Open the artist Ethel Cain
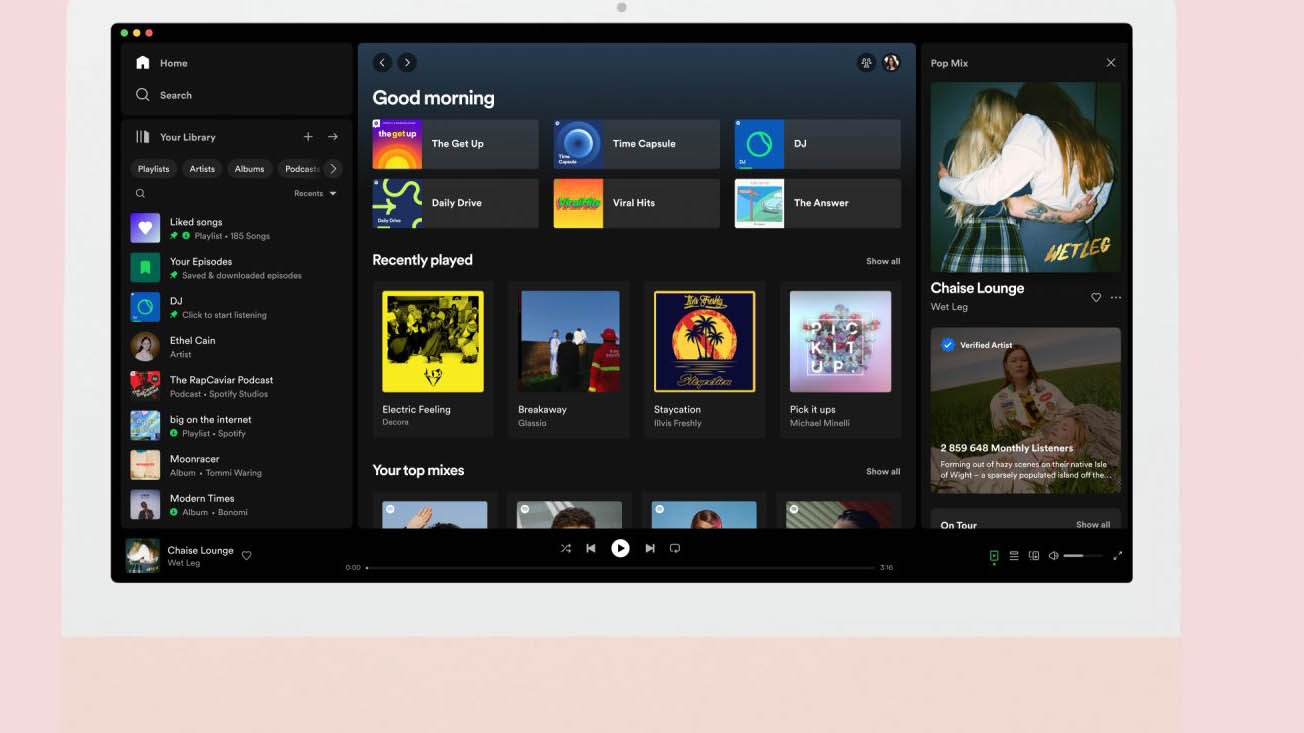Image resolution: width=1304 pixels, height=733 pixels. (x=236, y=347)
